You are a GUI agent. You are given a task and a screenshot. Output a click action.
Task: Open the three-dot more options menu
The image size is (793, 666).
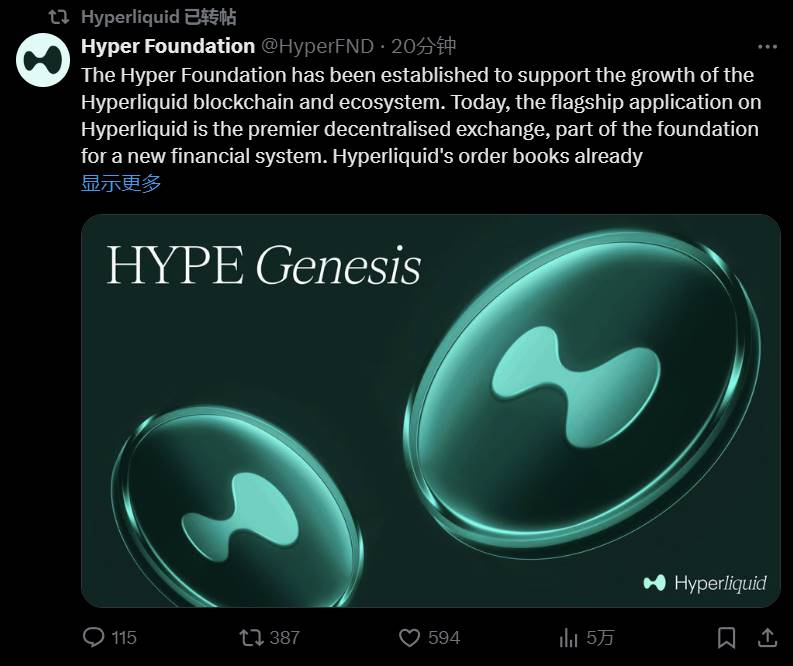(767, 47)
